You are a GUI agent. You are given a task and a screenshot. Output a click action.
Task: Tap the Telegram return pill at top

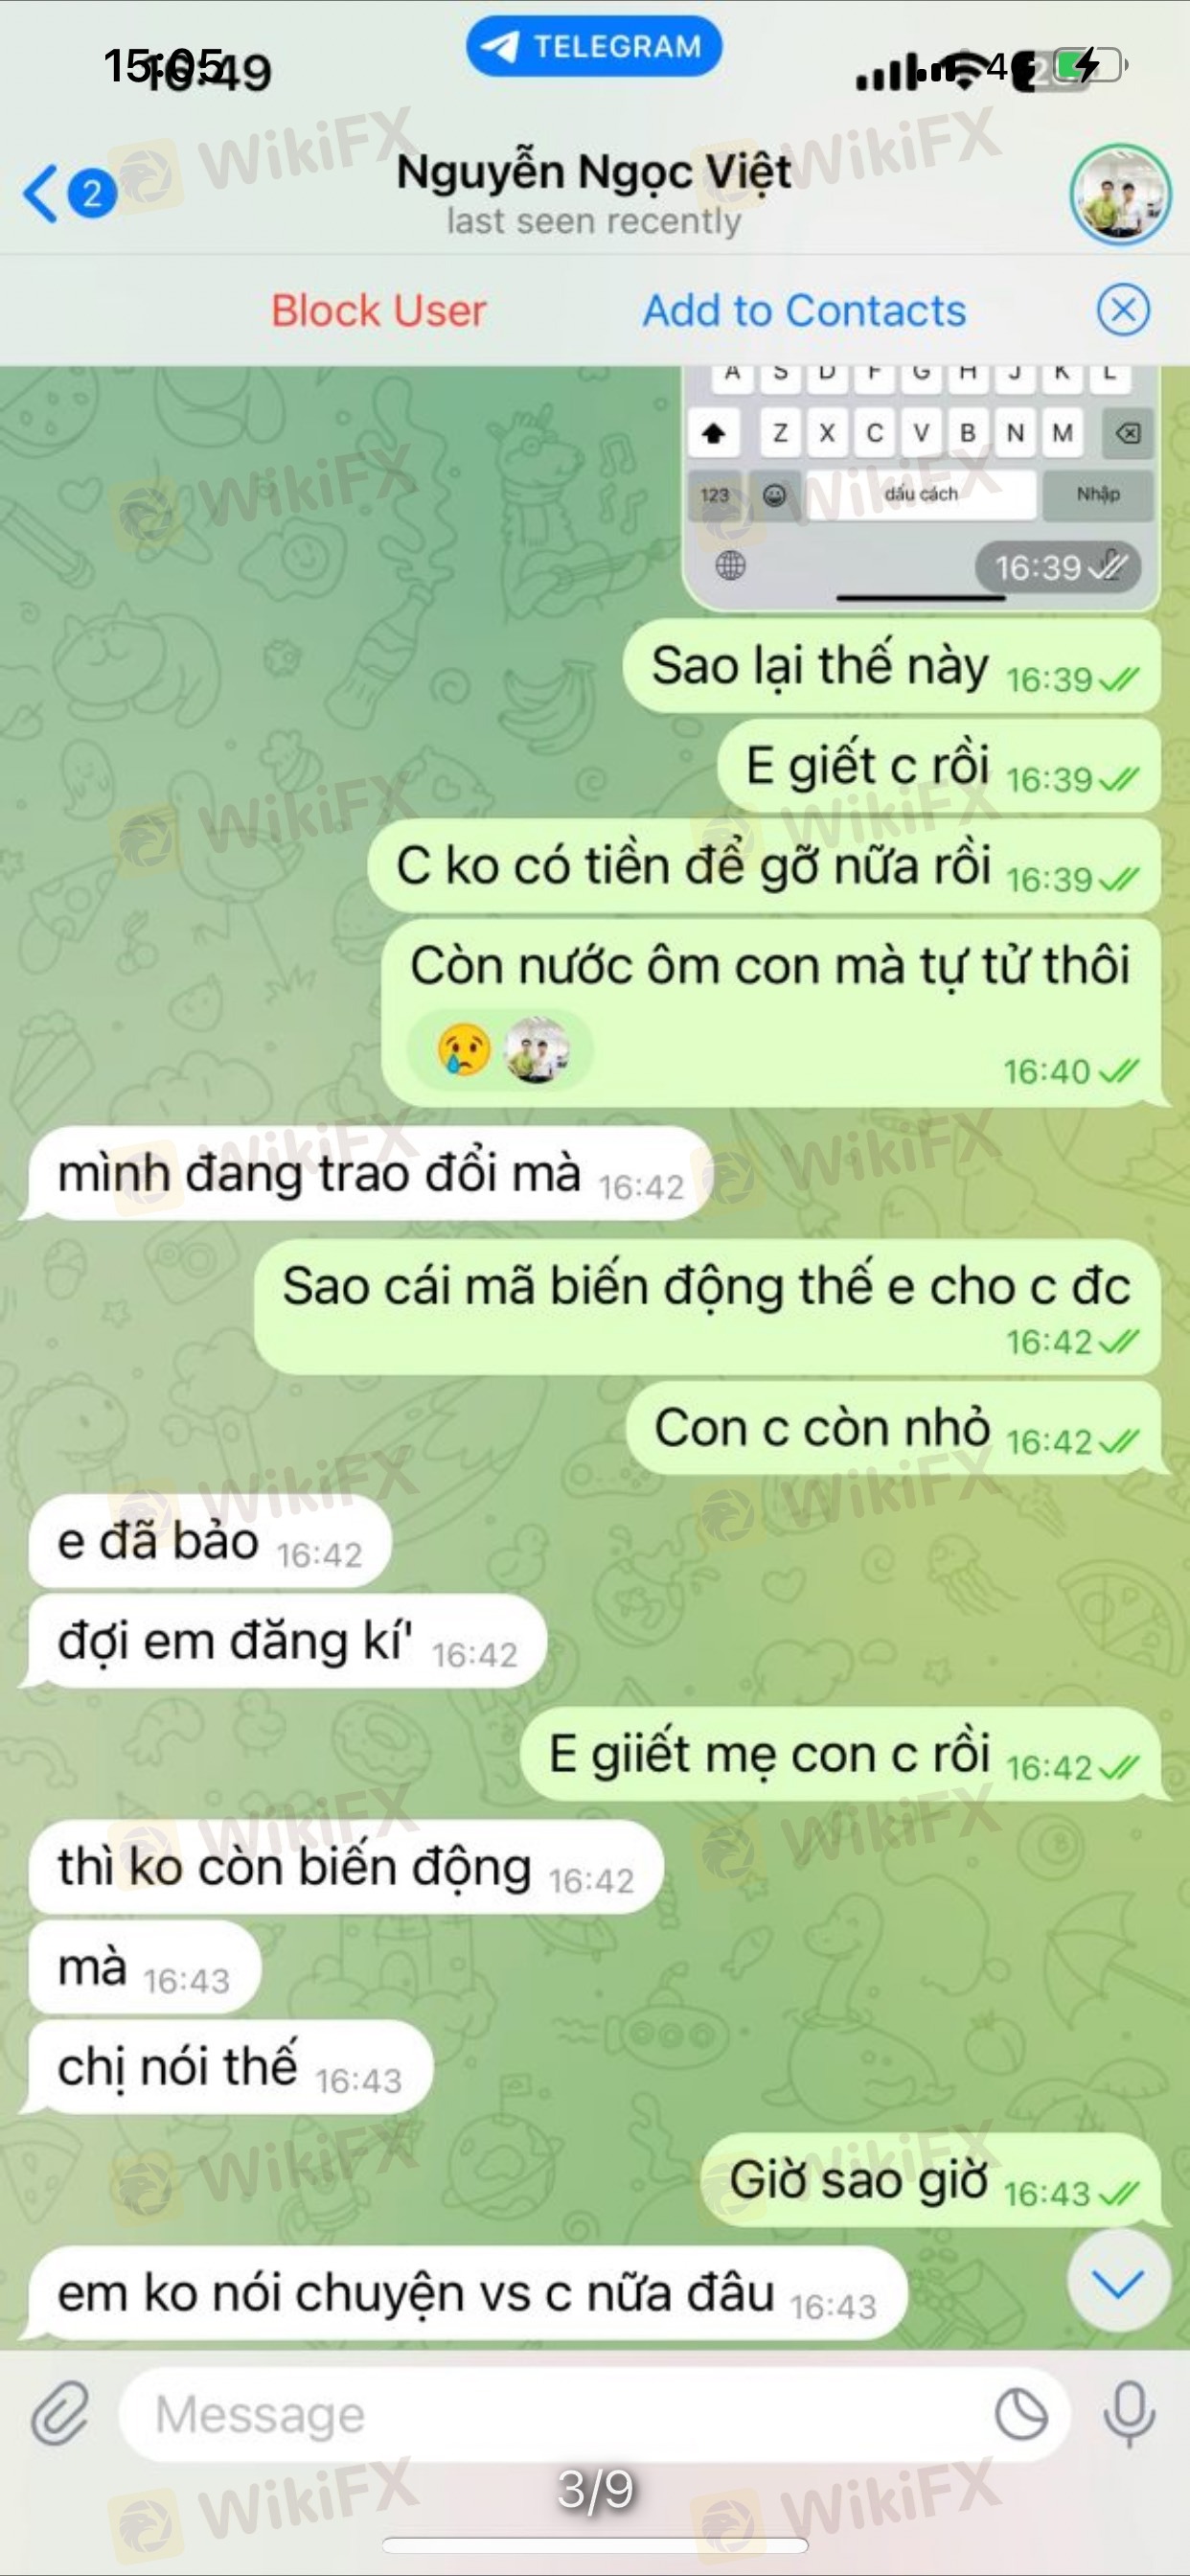[594, 46]
